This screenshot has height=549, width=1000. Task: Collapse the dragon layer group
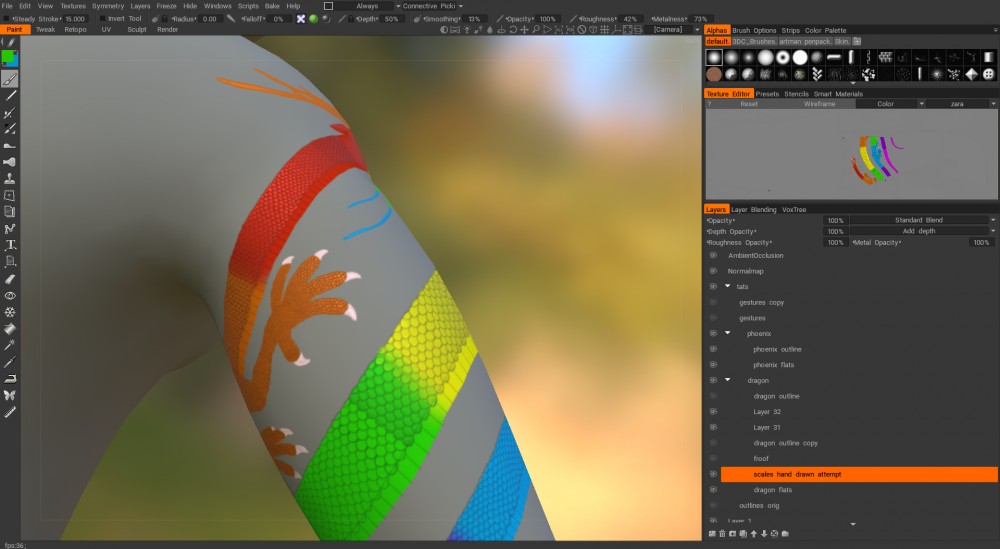coord(728,380)
